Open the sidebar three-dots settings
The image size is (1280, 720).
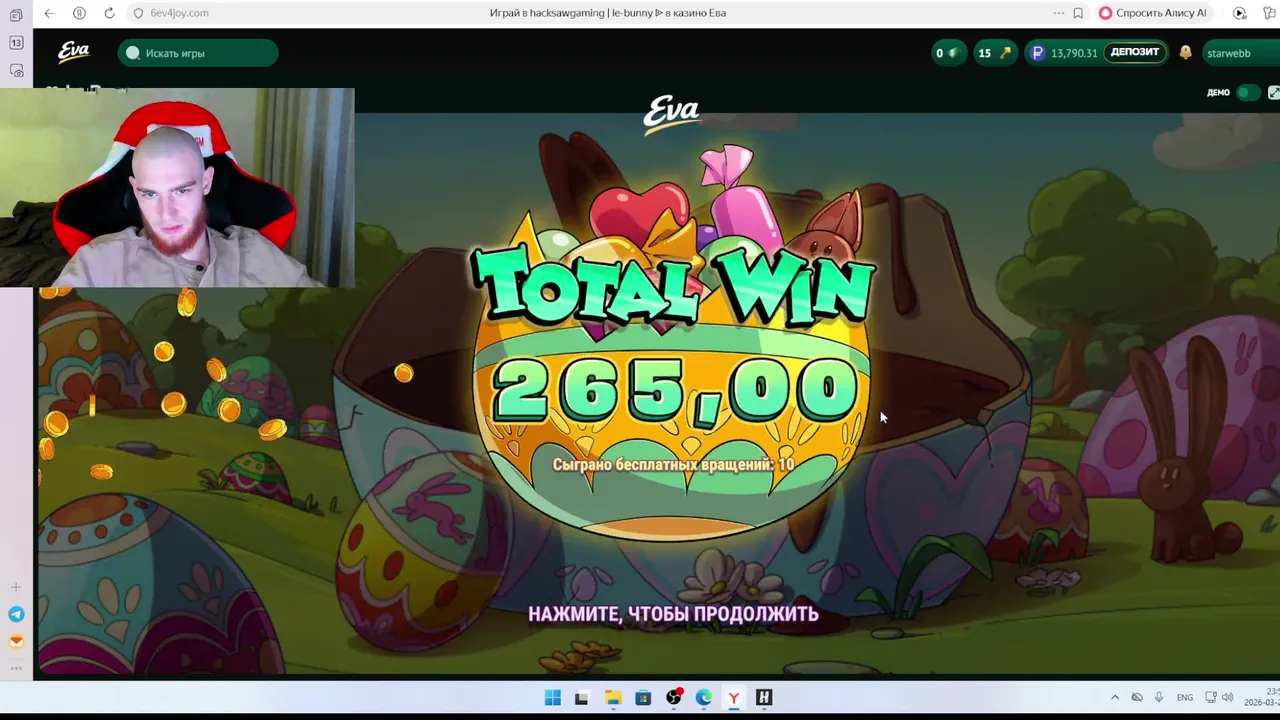click(x=16, y=667)
